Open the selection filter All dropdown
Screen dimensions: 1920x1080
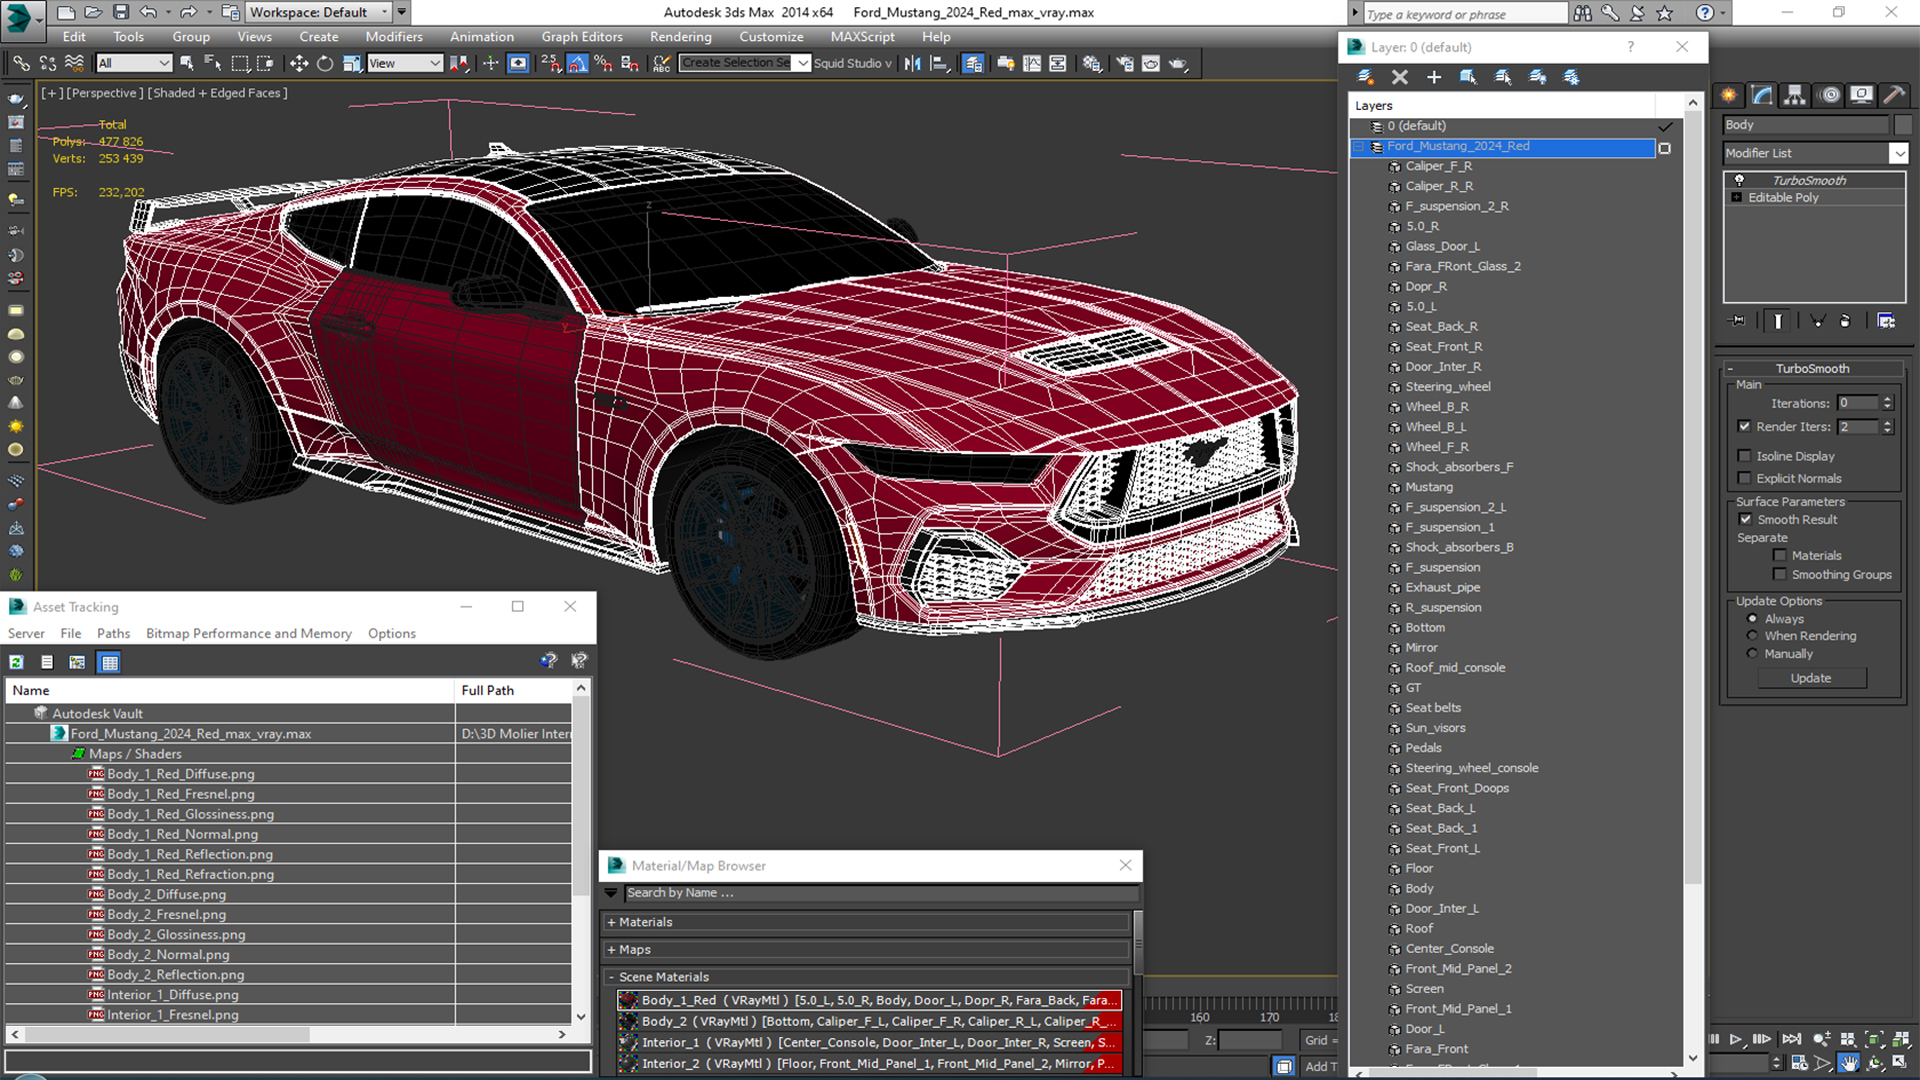(x=134, y=63)
